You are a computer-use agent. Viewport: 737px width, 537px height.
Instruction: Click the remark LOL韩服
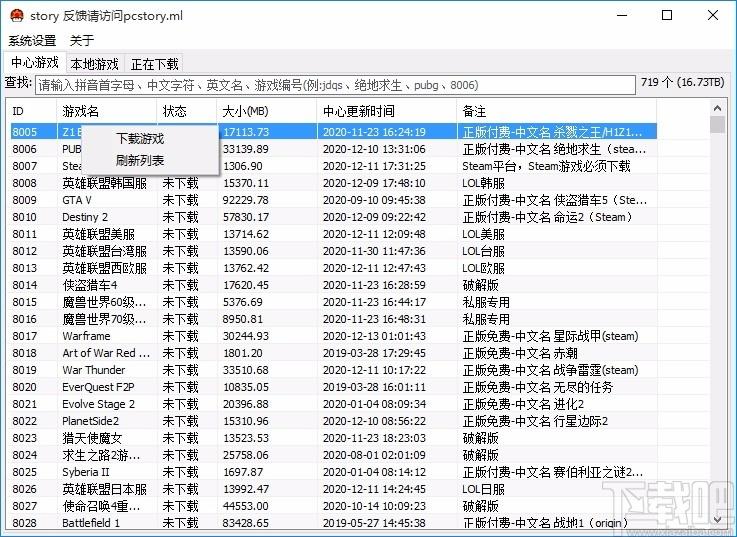coord(483,183)
